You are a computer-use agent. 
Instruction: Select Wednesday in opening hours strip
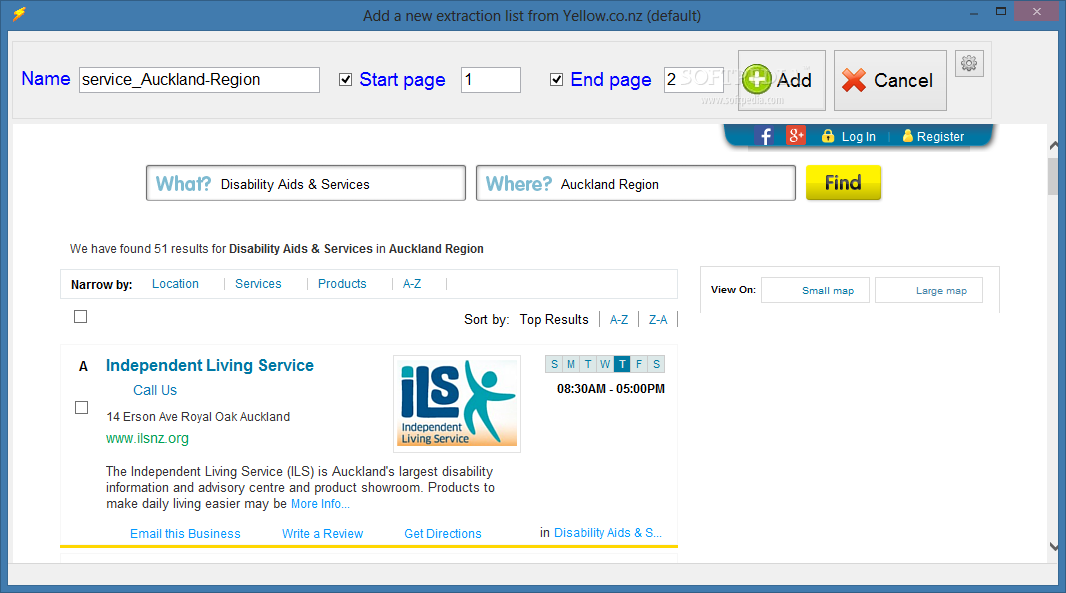pos(605,365)
